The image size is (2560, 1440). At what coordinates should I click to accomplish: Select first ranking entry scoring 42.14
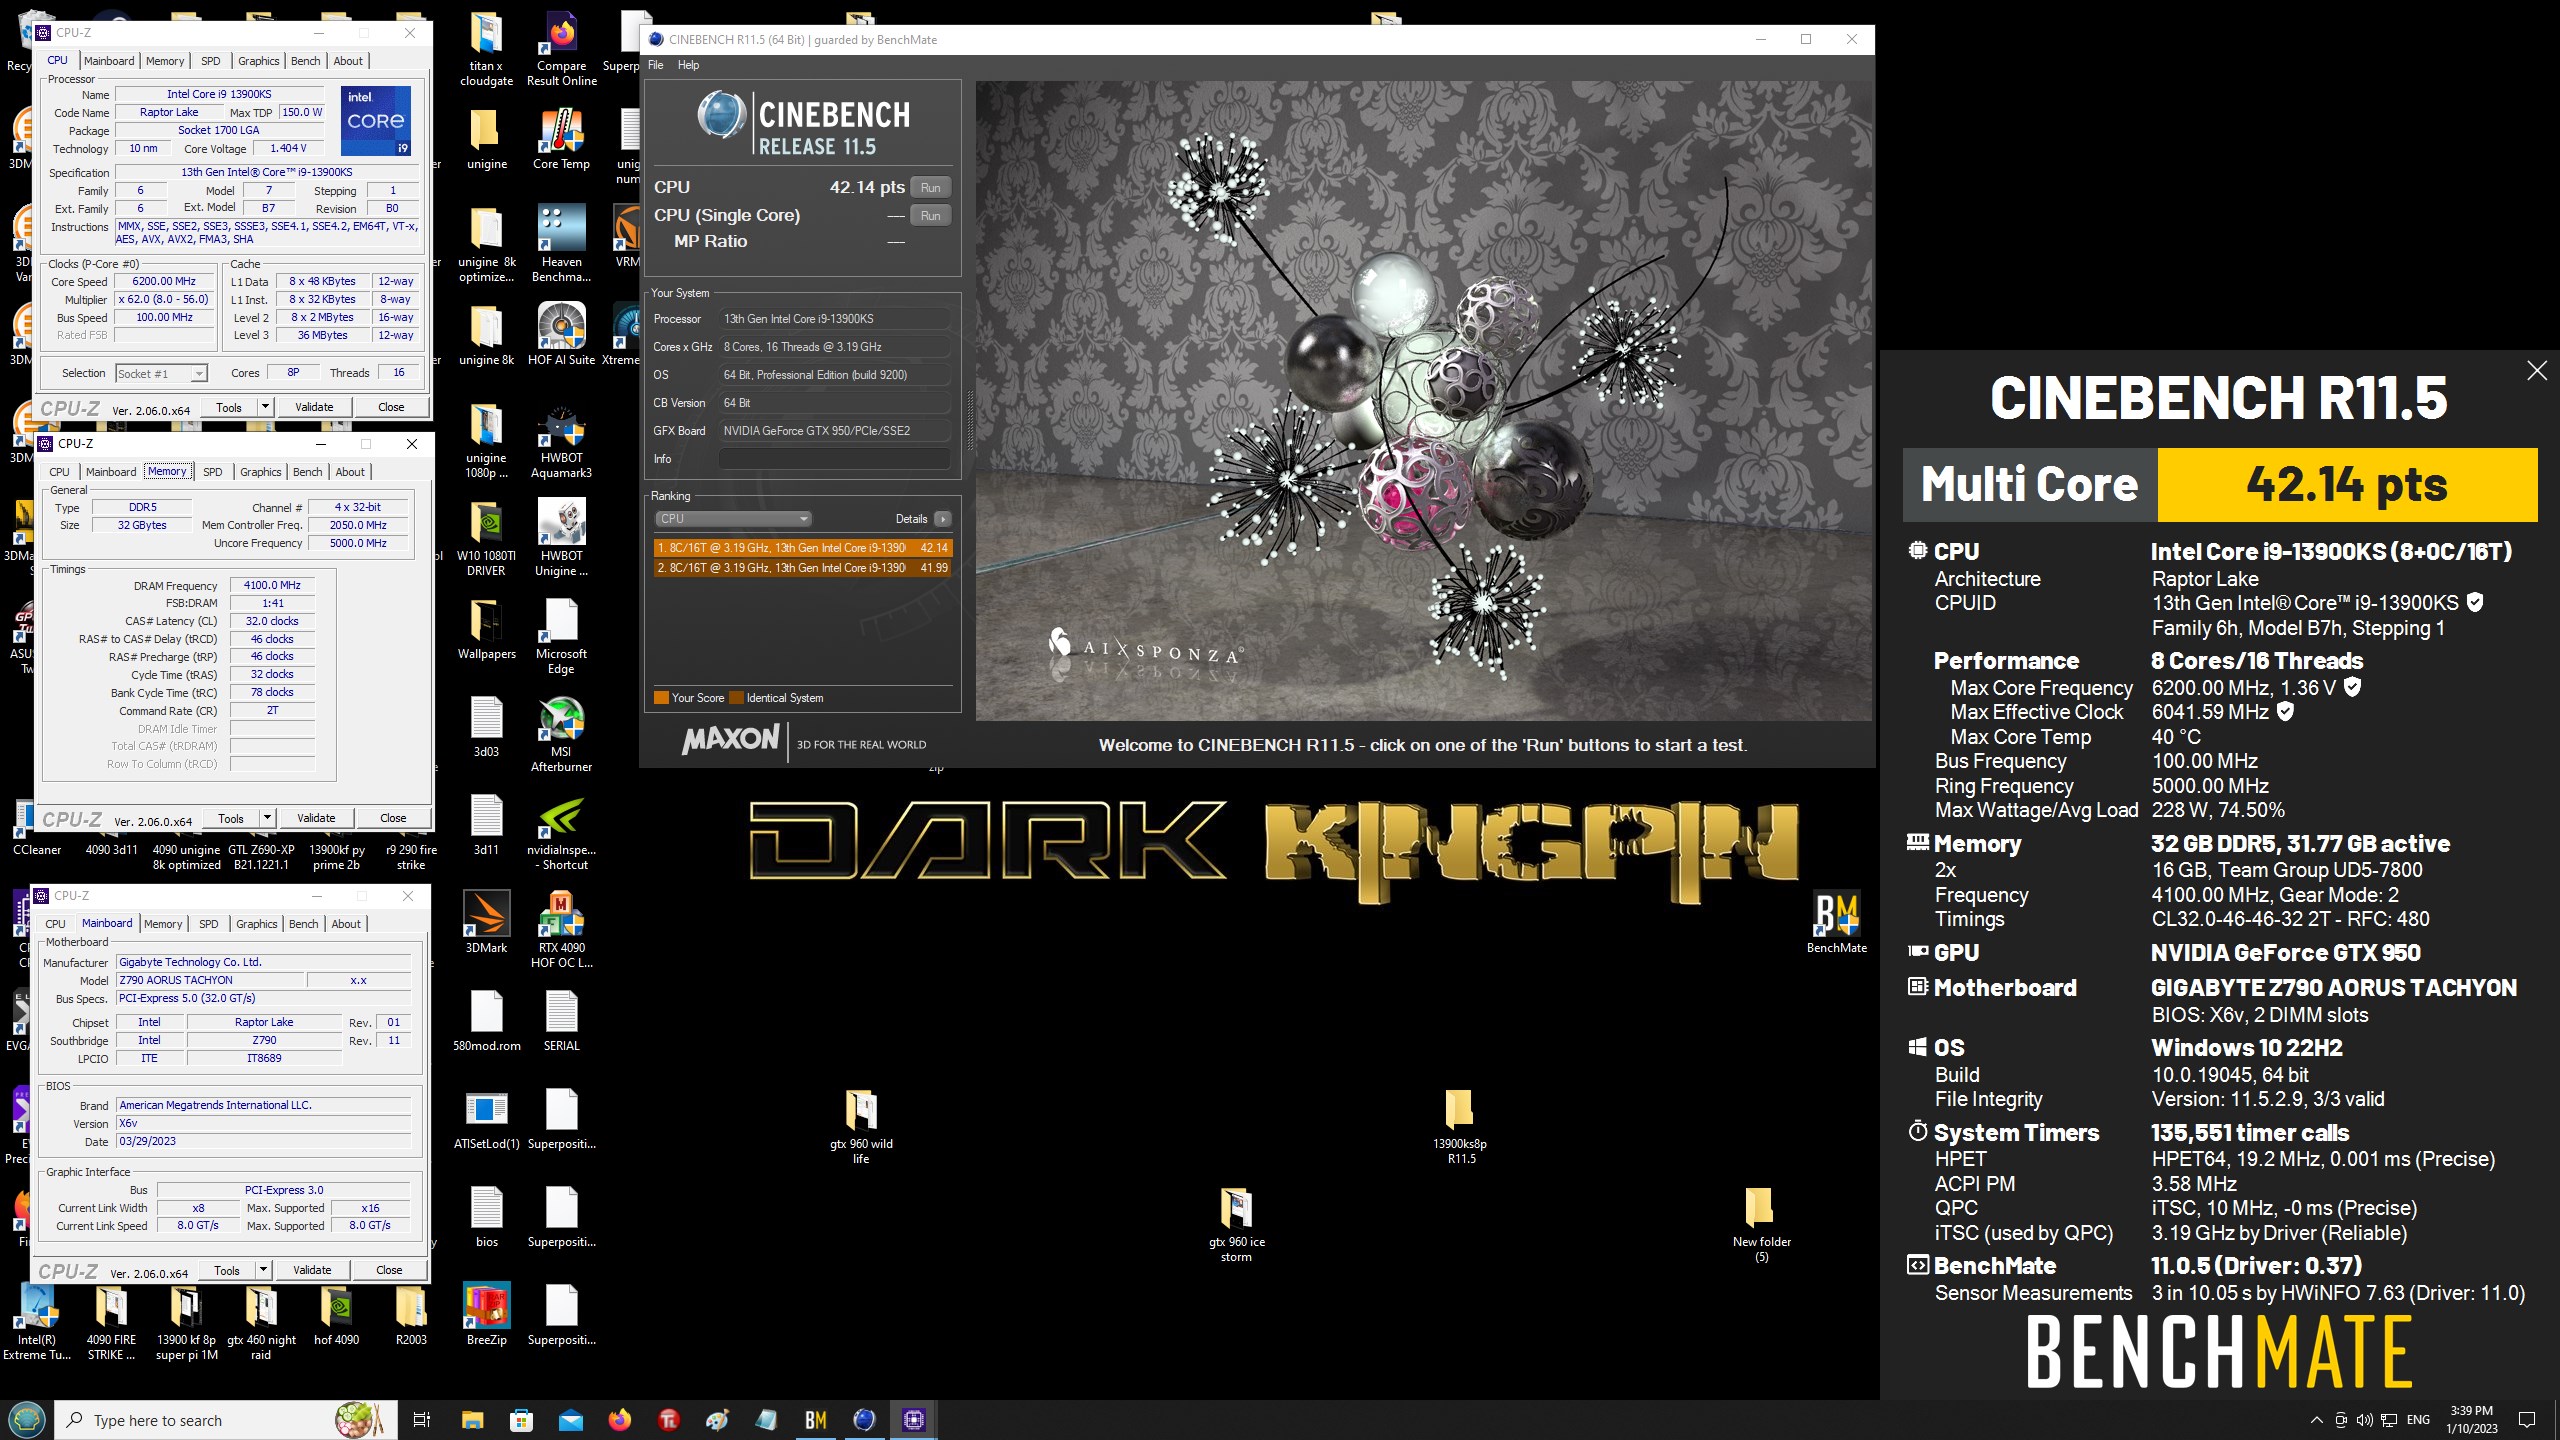click(x=803, y=548)
